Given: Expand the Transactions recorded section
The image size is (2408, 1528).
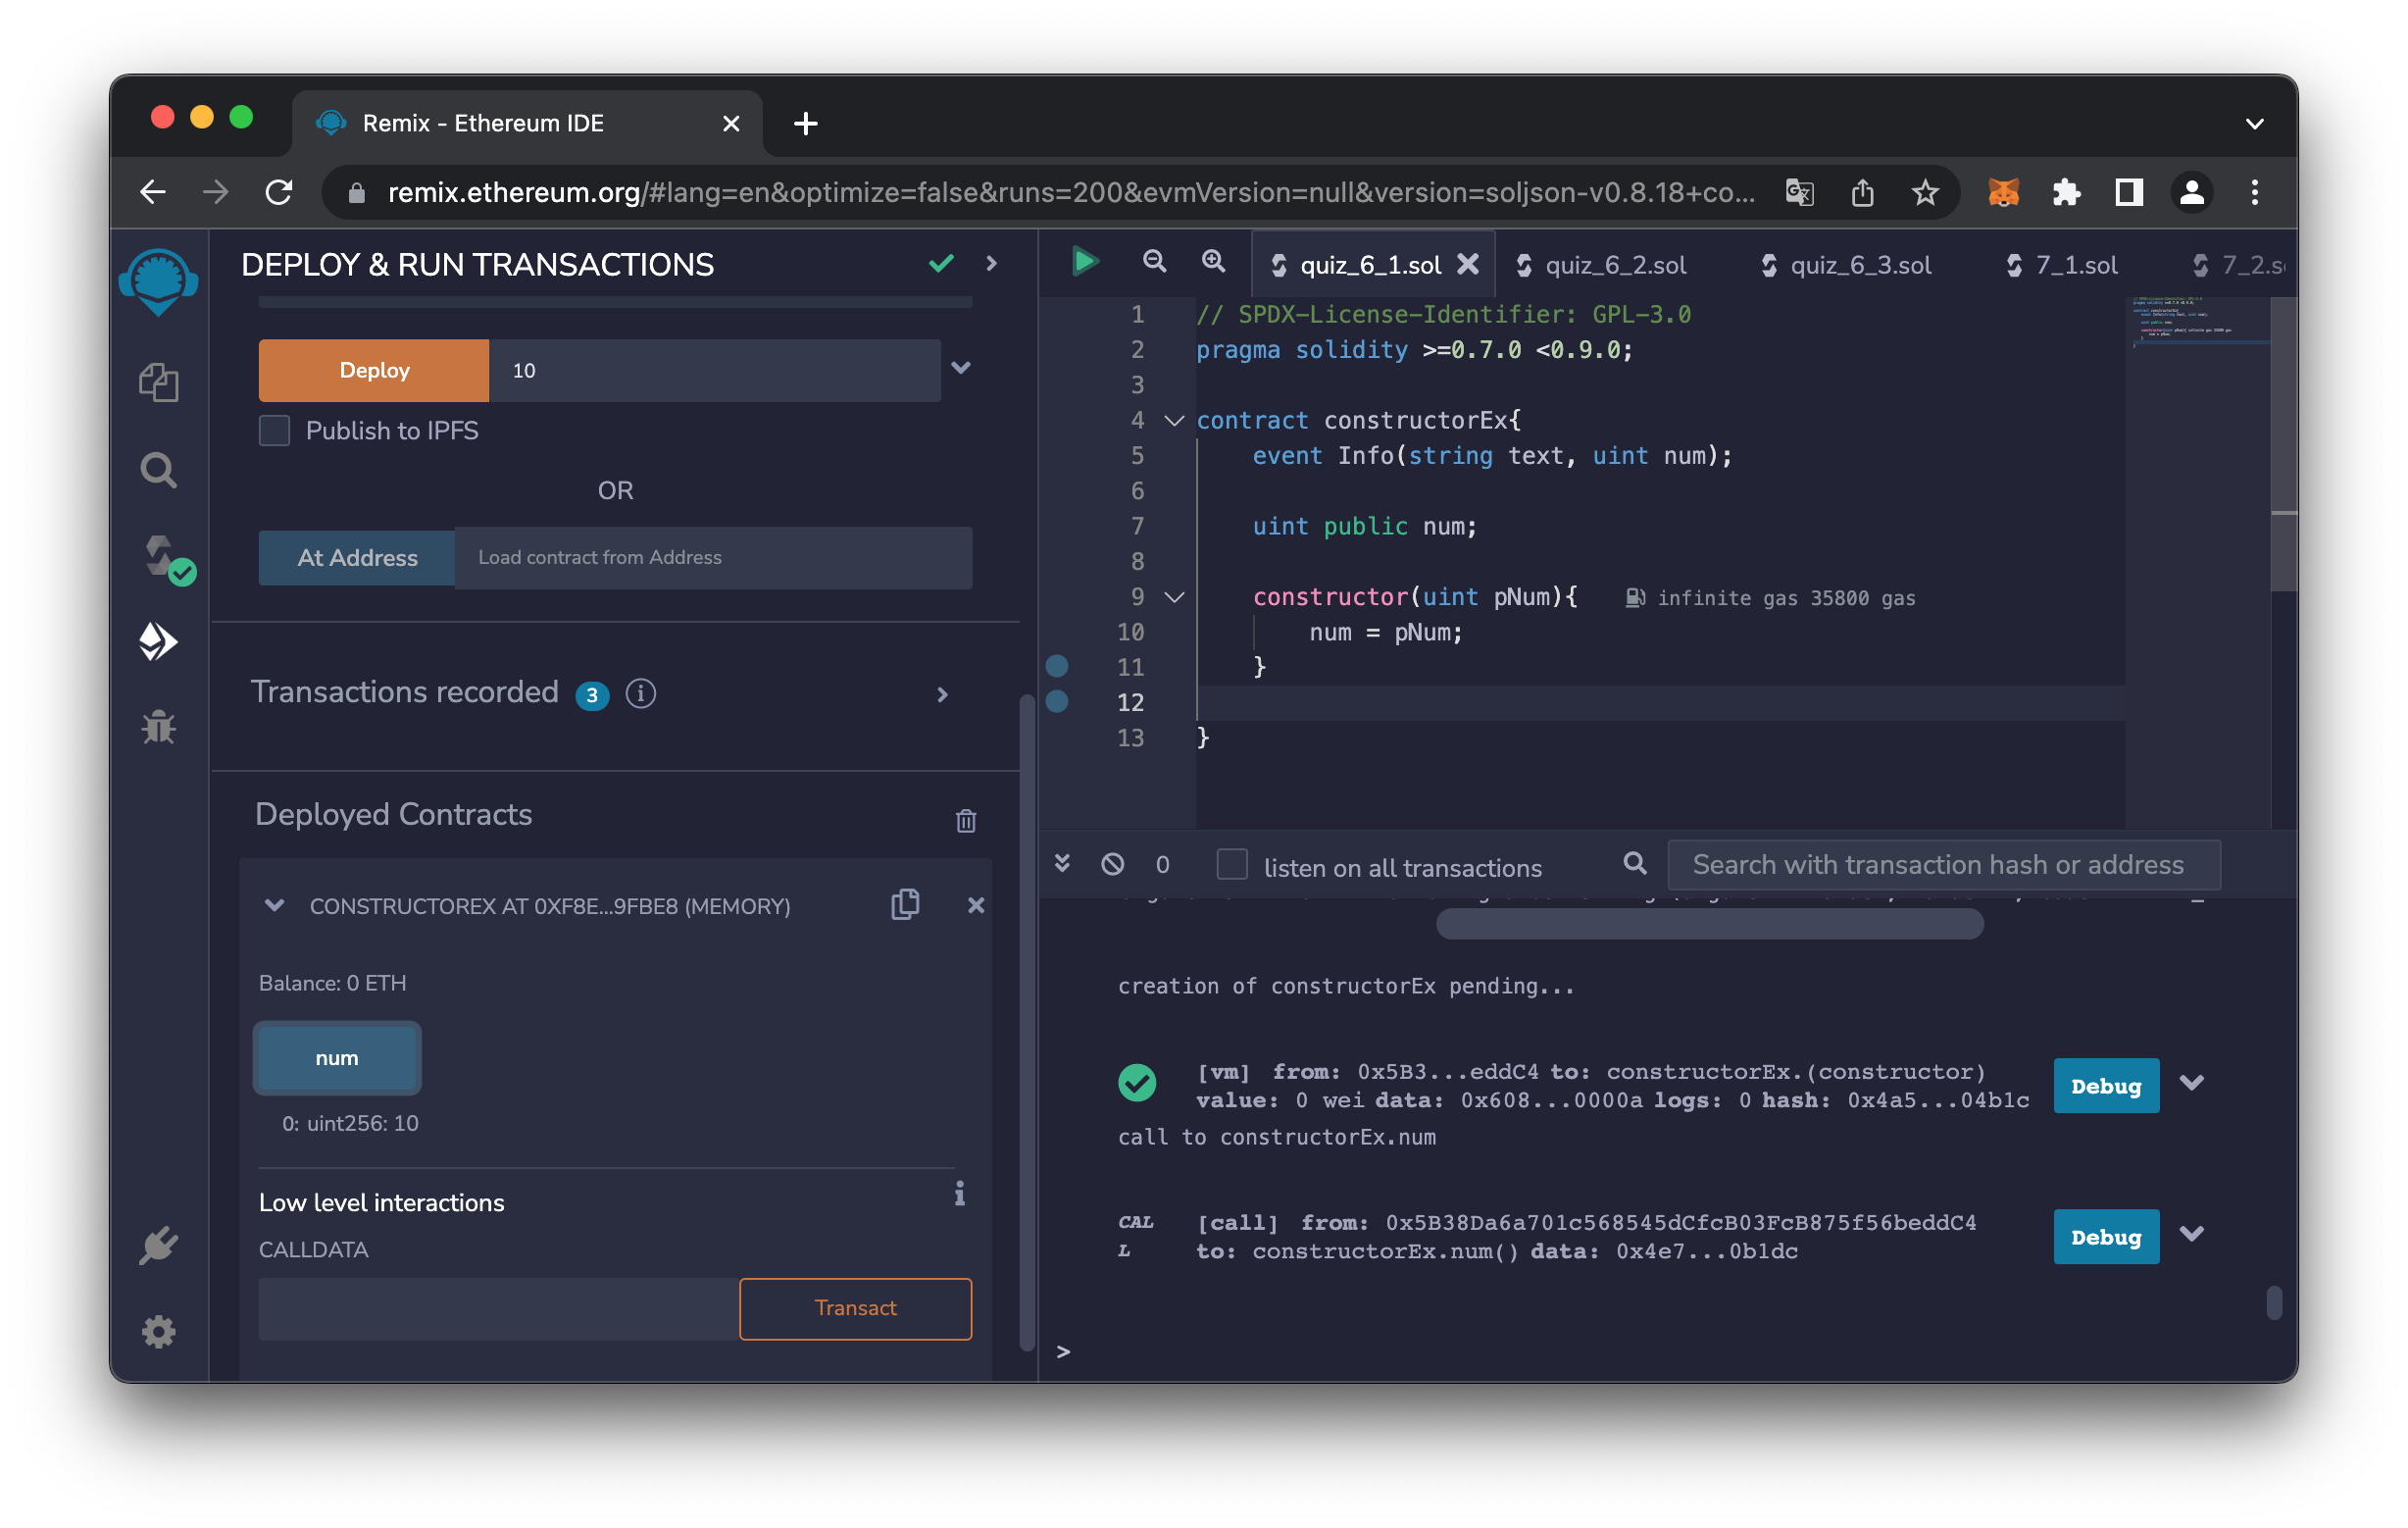Looking at the screenshot, I should (942, 694).
